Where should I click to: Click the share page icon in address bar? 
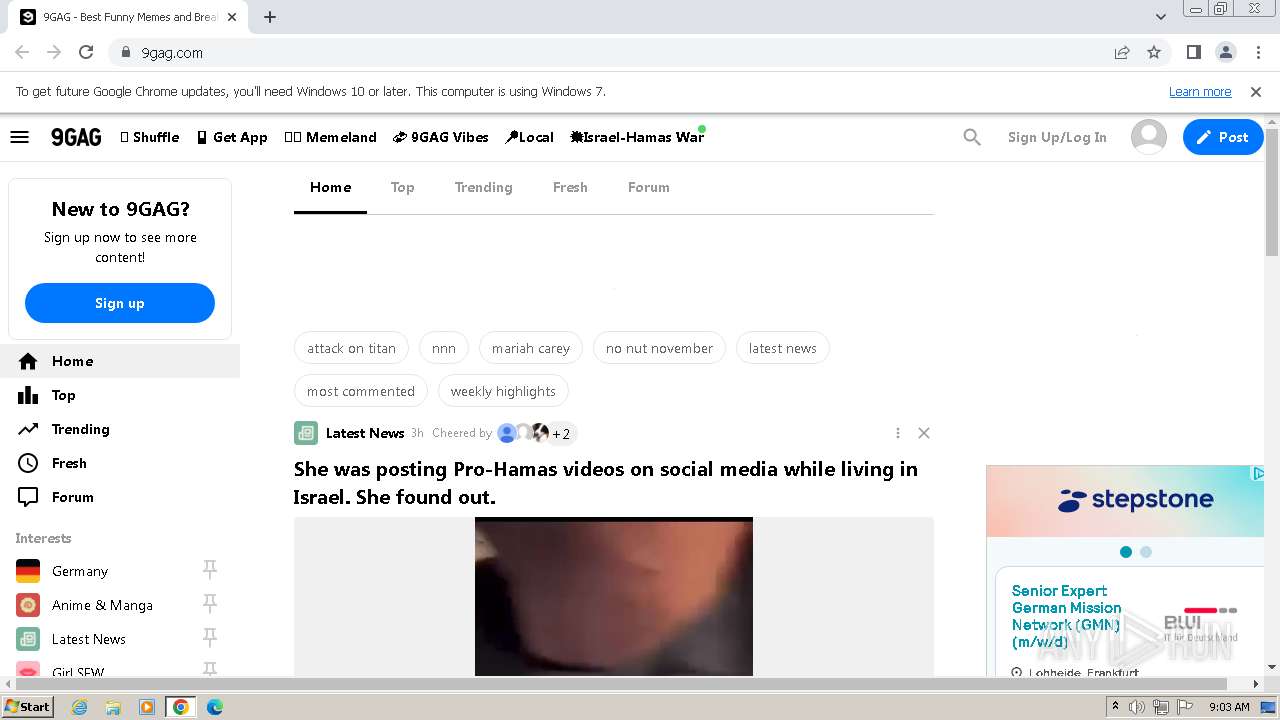tap(1122, 52)
